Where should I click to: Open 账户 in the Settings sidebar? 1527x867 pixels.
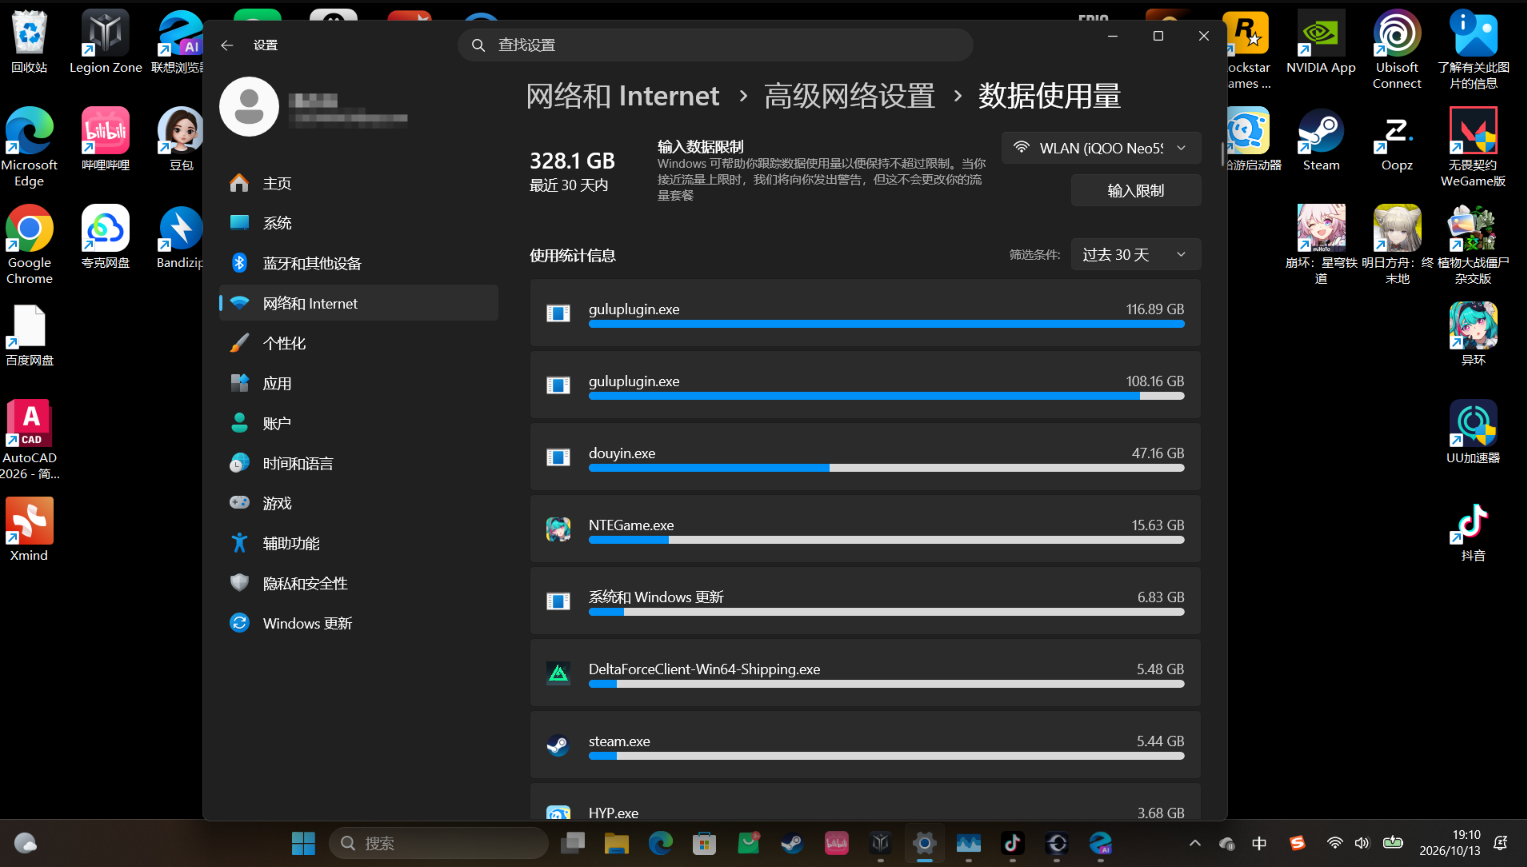point(359,423)
